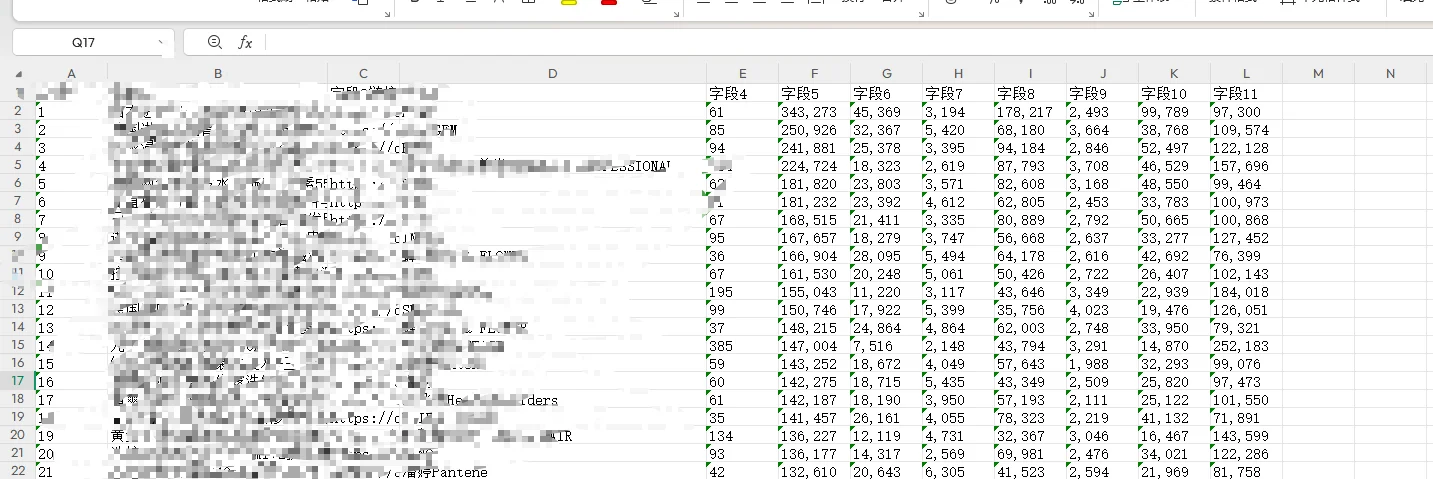
Task: Select column N header
Action: 1390,74
